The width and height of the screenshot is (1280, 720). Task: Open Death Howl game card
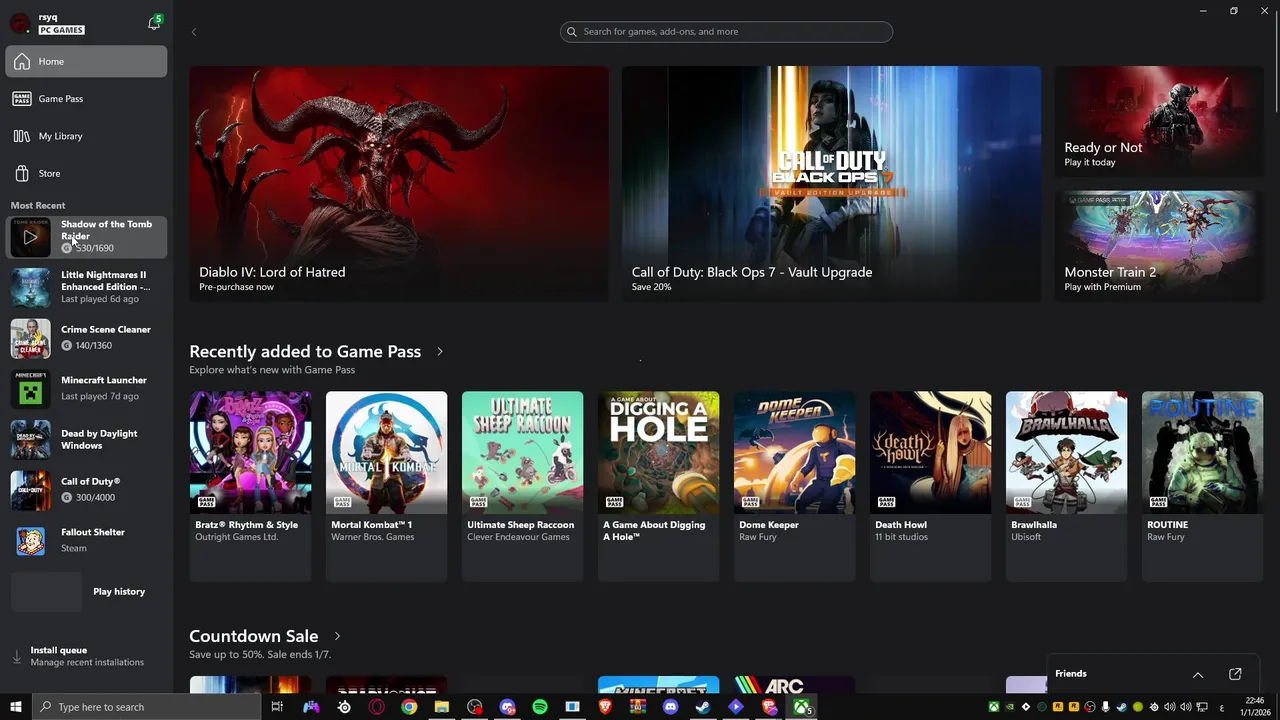coord(930,486)
